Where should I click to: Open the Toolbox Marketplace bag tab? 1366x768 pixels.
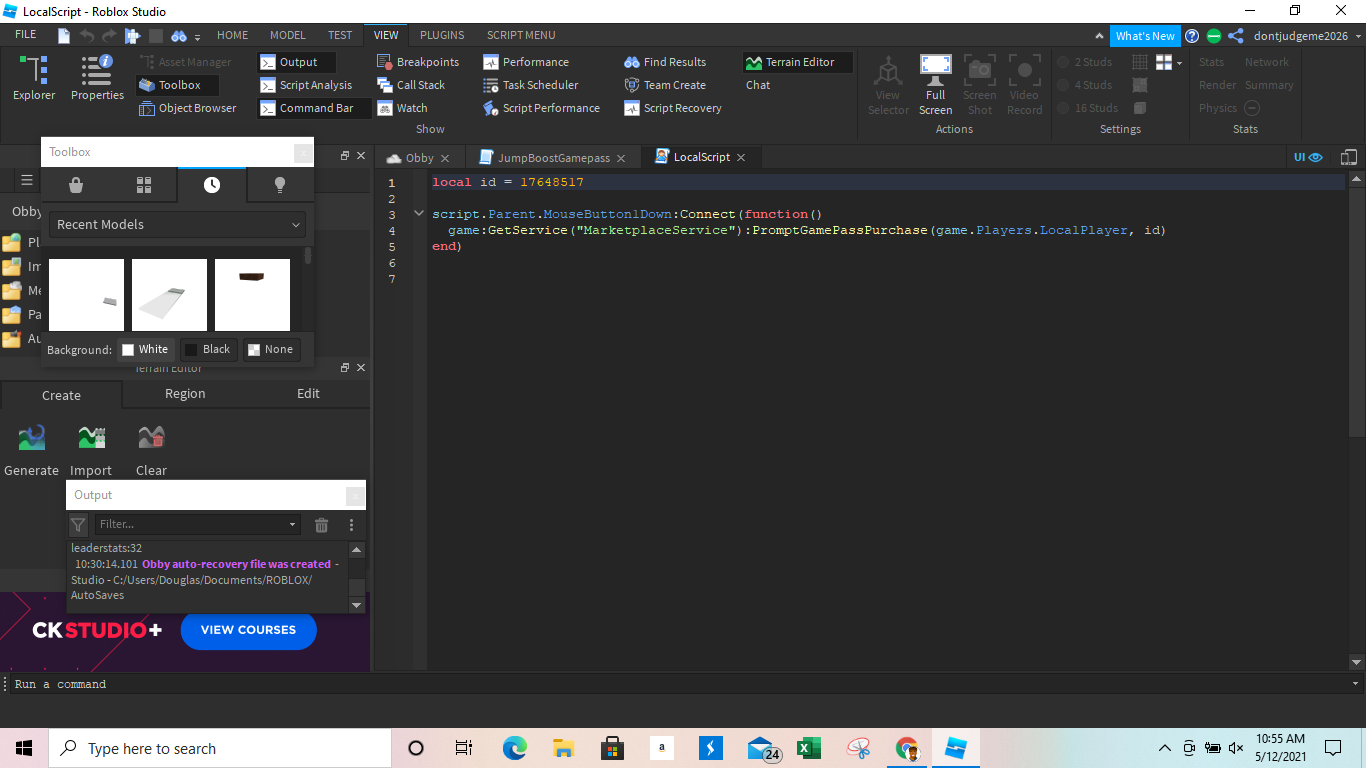75,185
